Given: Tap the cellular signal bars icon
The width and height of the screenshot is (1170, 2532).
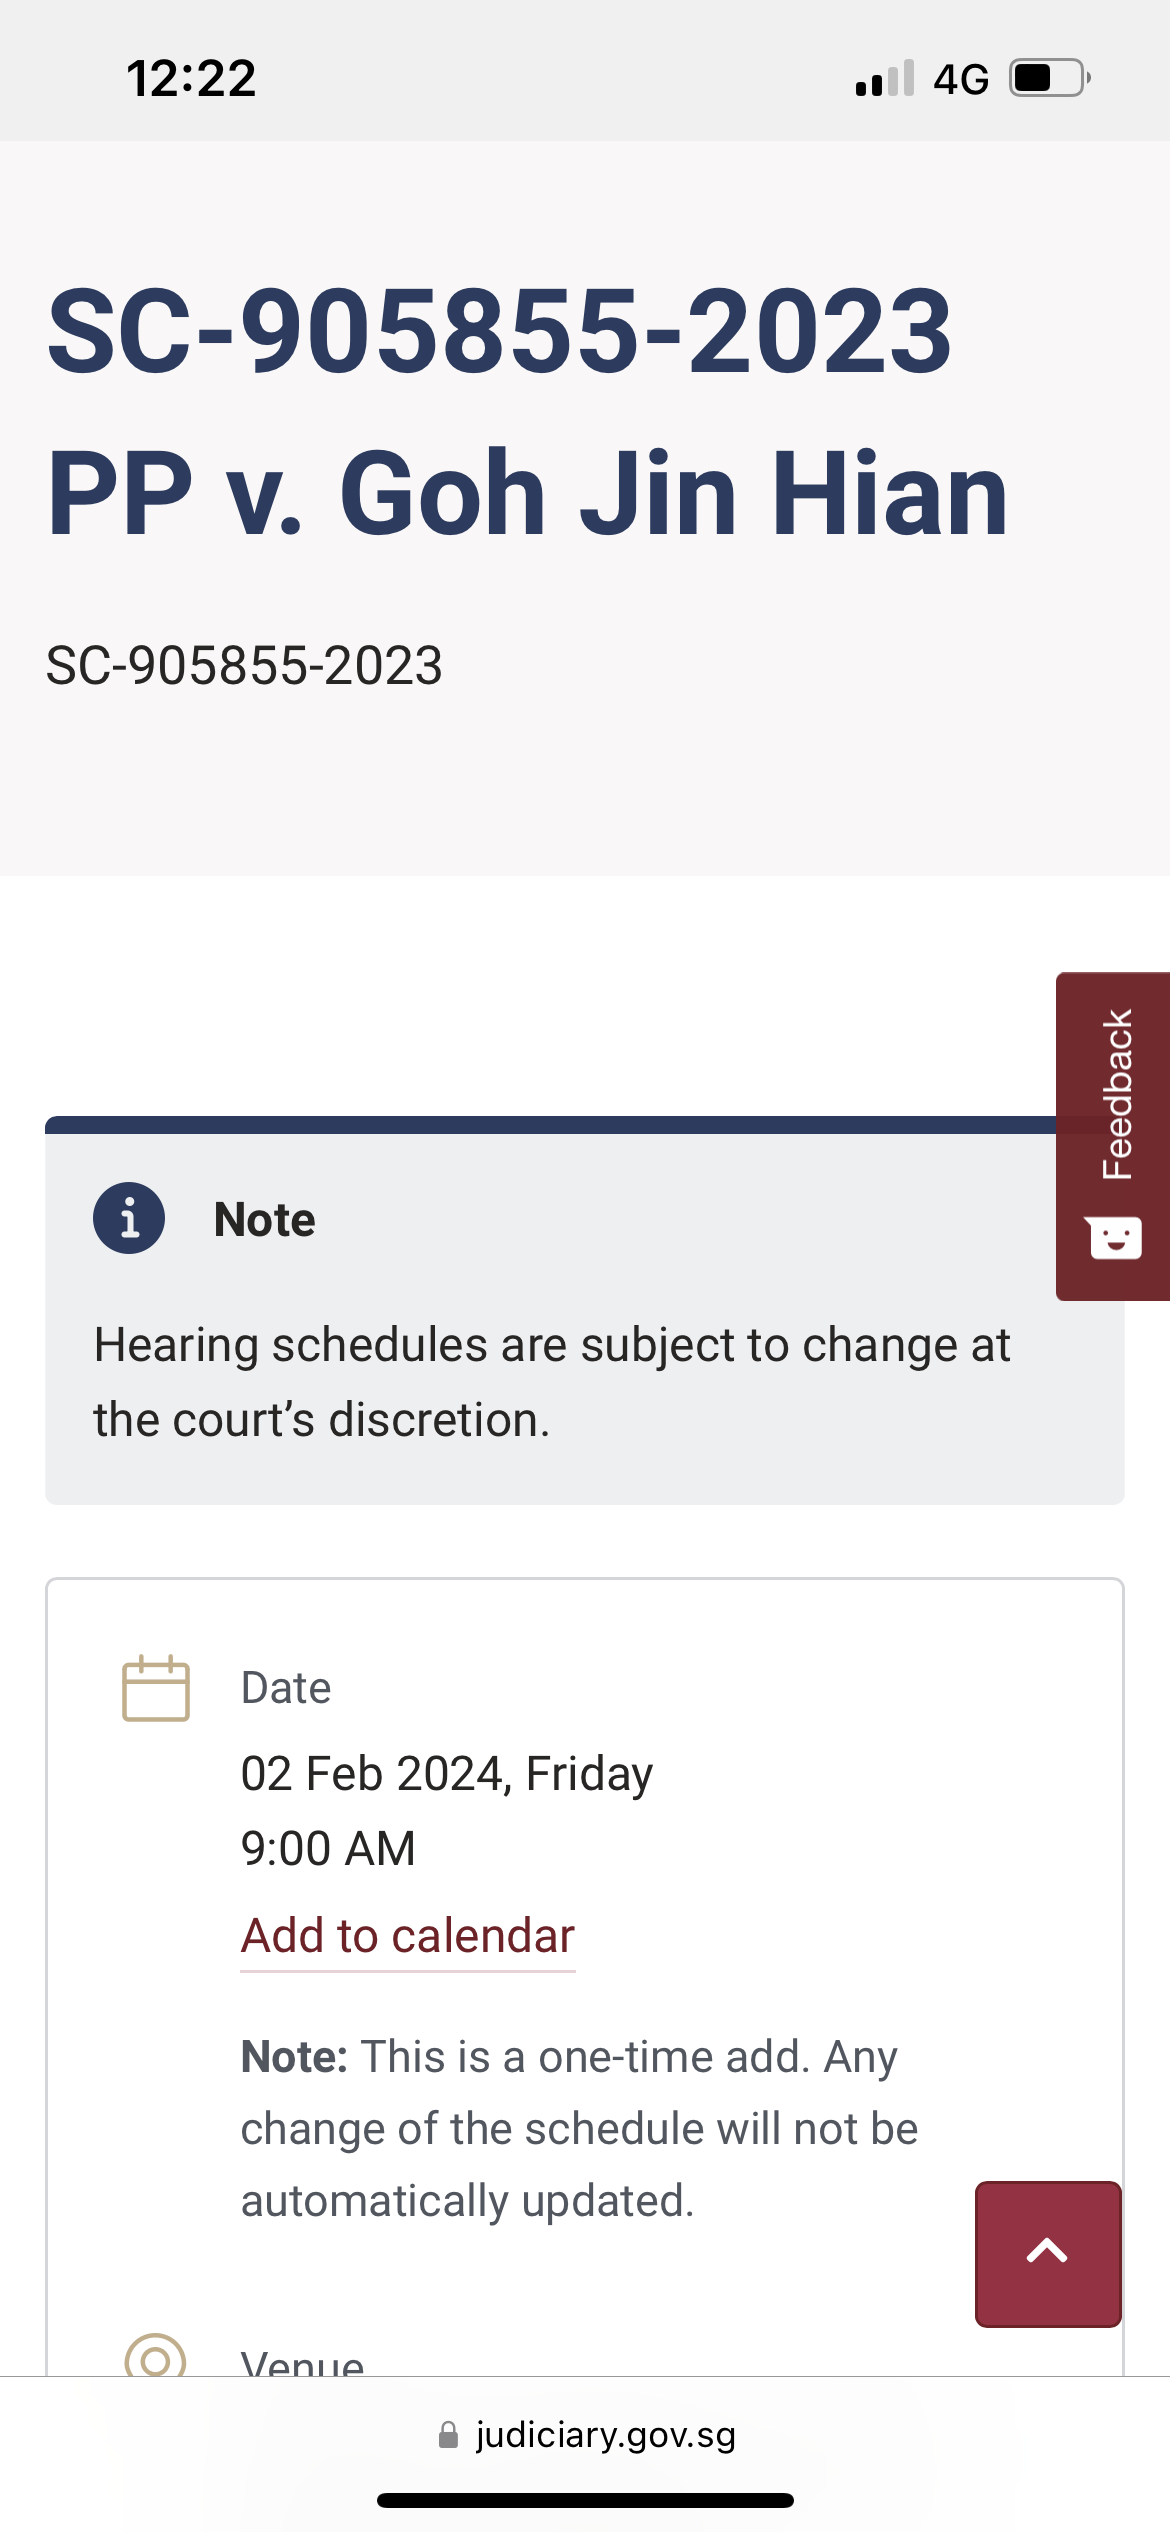Looking at the screenshot, I should click(x=885, y=78).
